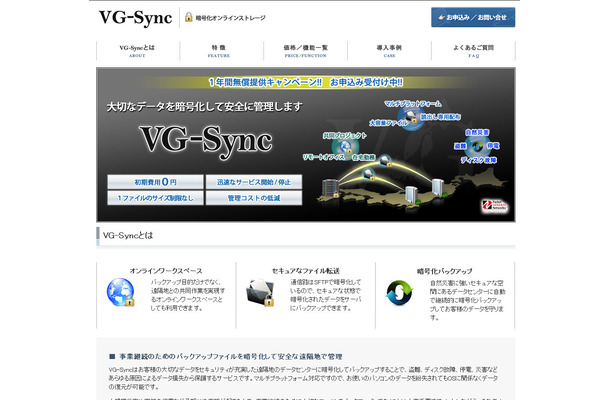
Task: Click the globe with lock icon for オンラインワークスペース
Action: (x=121, y=292)
